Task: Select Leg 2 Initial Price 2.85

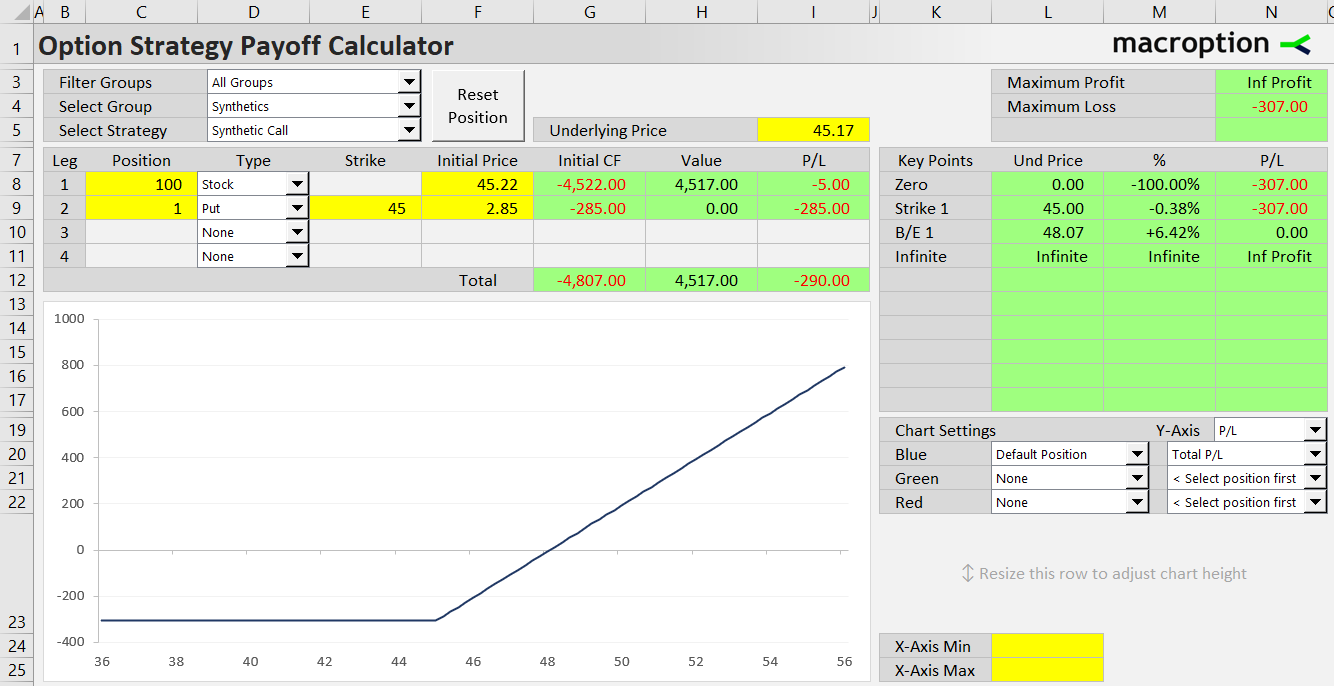Action: tap(477, 208)
